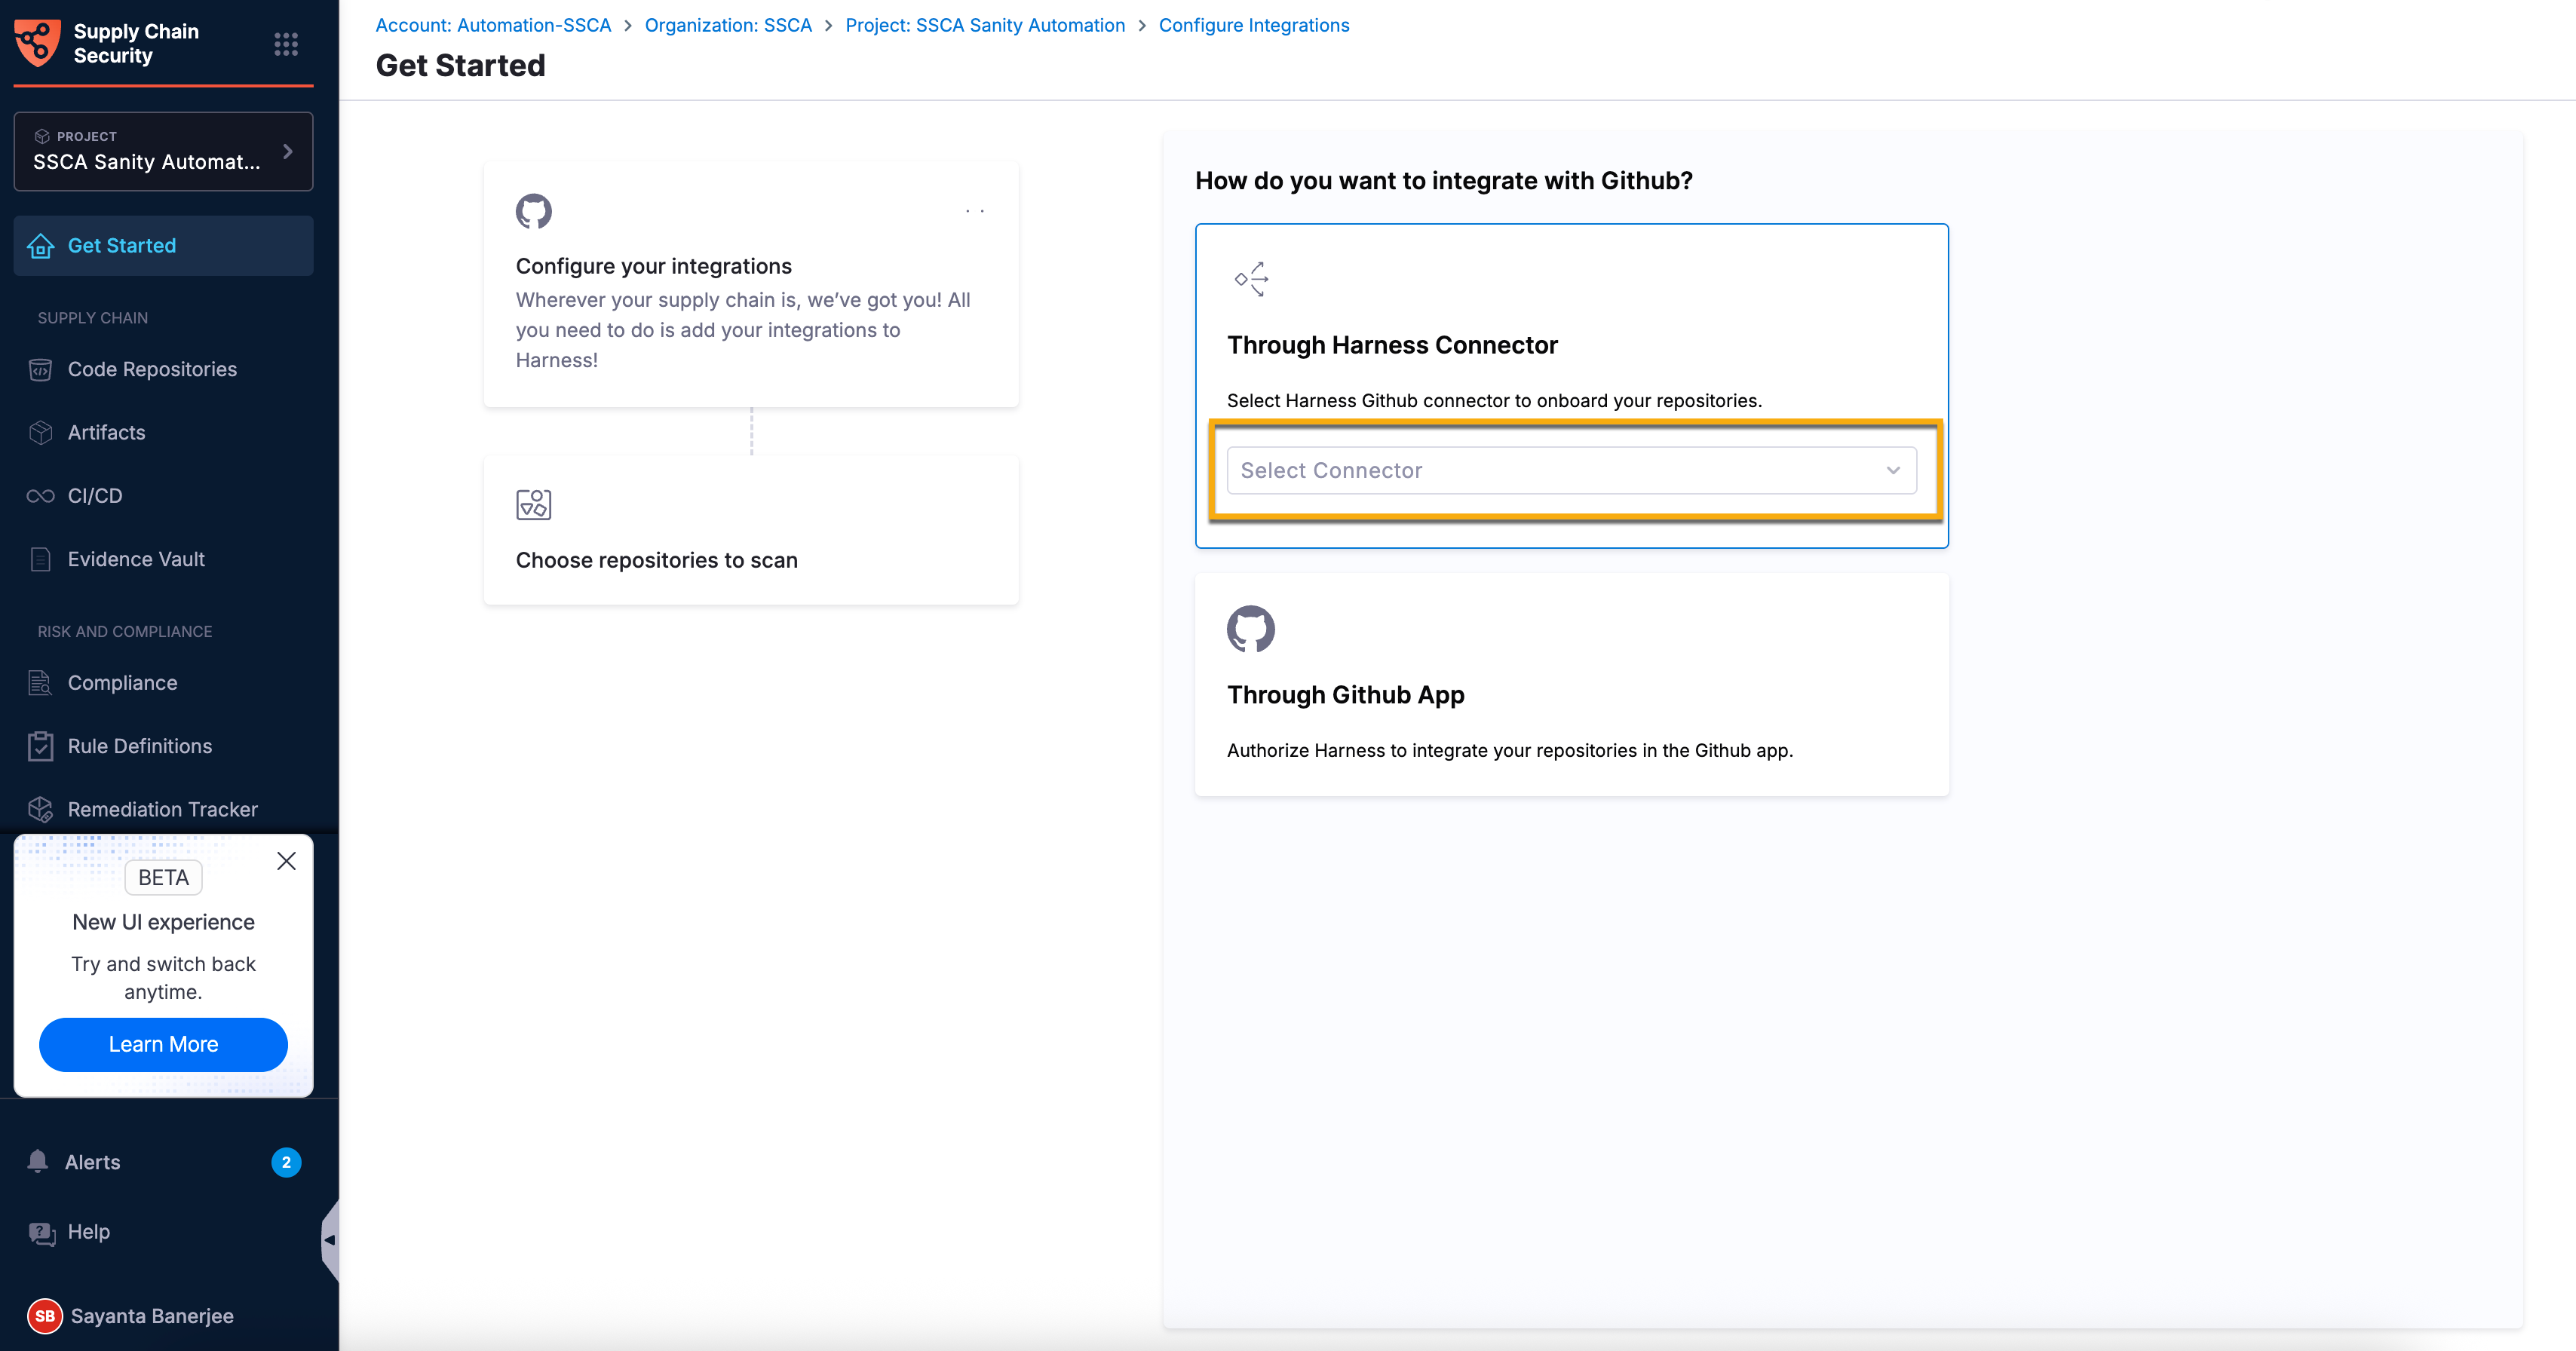Click the Learn More button
The image size is (2576, 1351).
coord(163,1044)
